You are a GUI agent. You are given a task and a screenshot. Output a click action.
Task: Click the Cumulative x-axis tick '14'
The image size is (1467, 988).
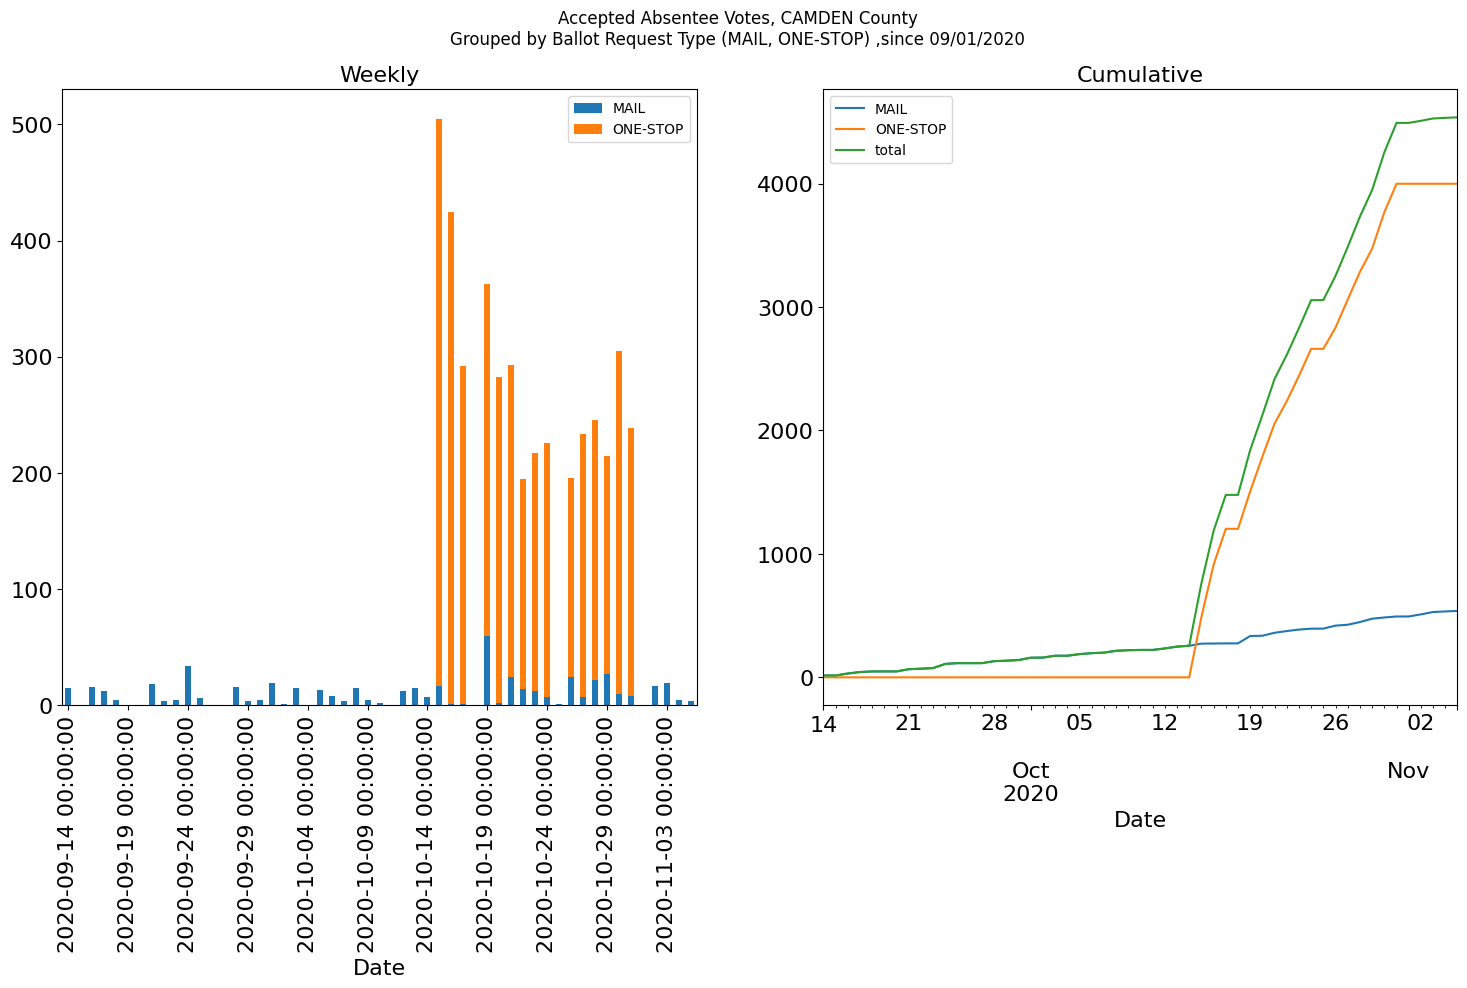[823, 723]
